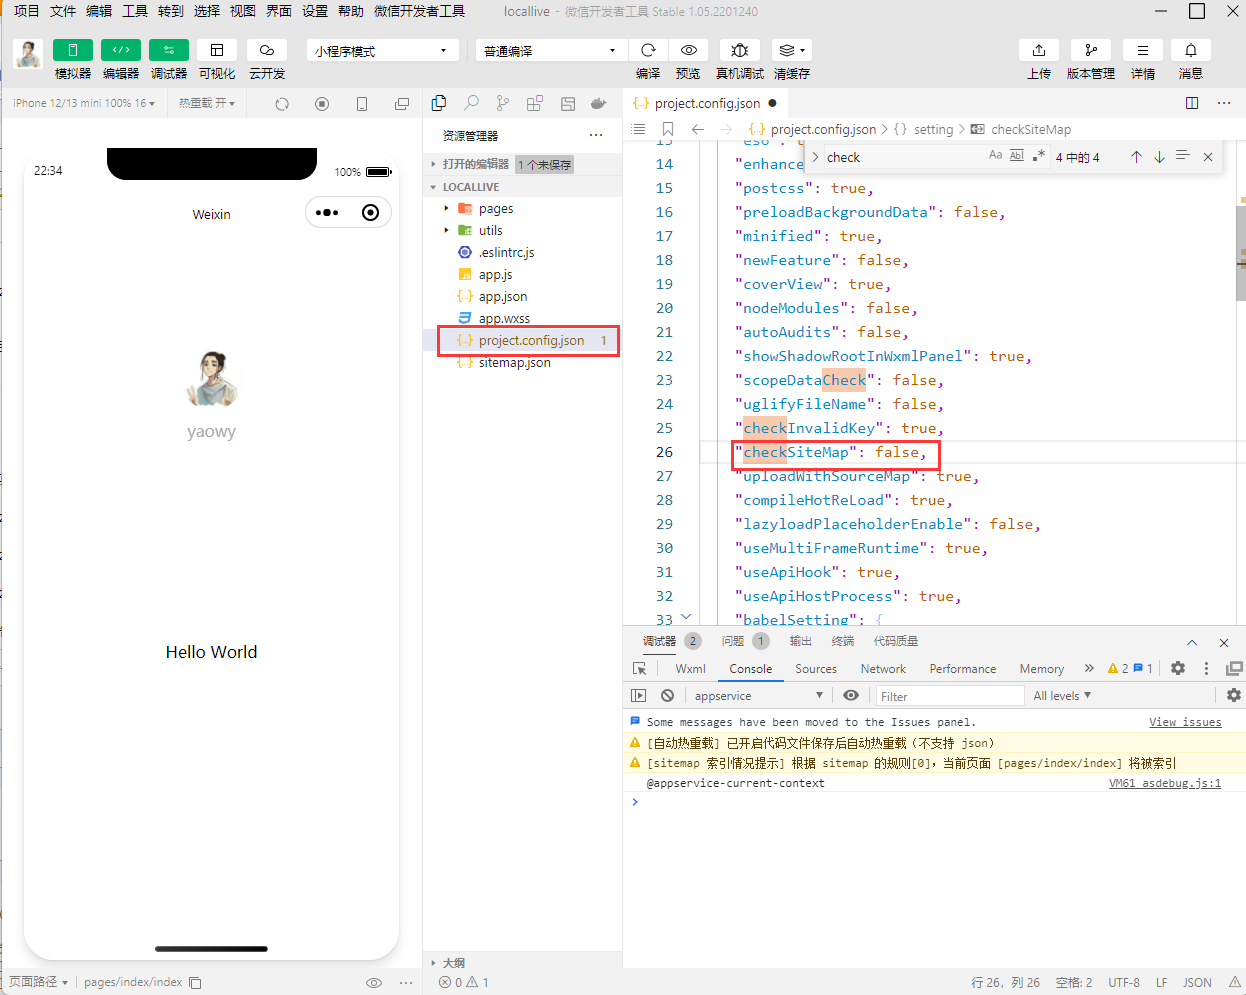Click the phone device icon in simulator toolbar
1246x995 pixels.
pos(362,104)
